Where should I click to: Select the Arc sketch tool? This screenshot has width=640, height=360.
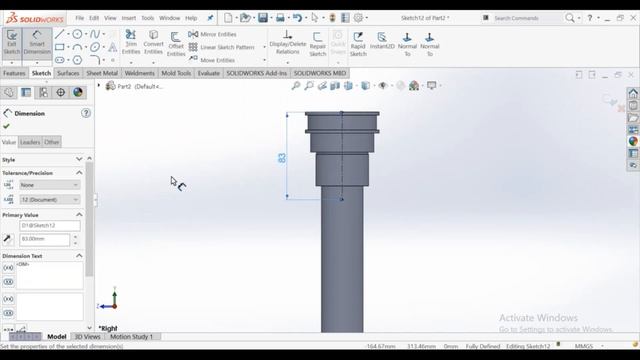pyautogui.click(x=77, y=47)
